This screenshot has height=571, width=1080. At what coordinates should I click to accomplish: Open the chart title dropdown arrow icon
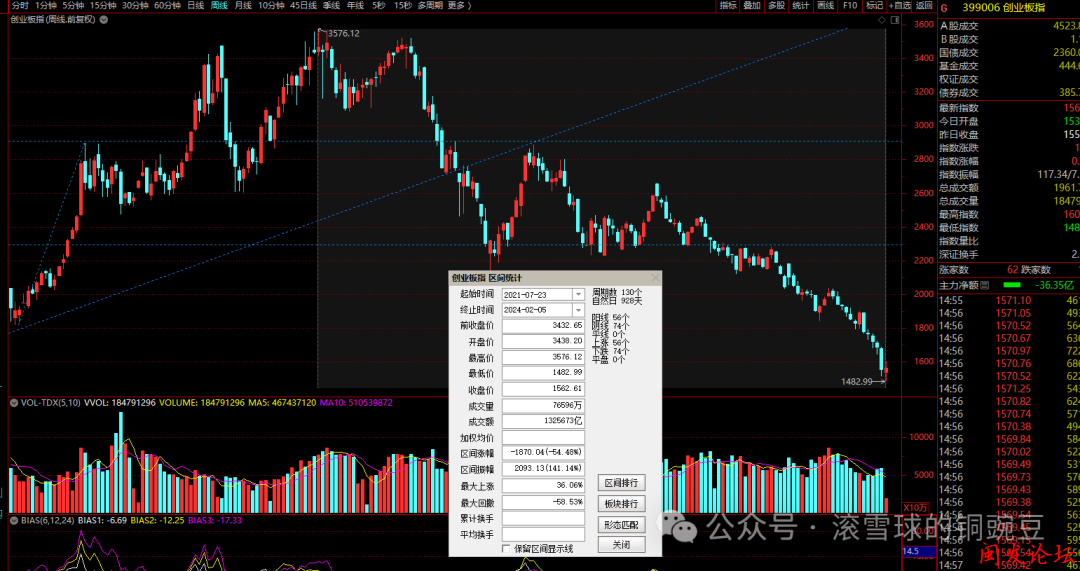(101, 19)
